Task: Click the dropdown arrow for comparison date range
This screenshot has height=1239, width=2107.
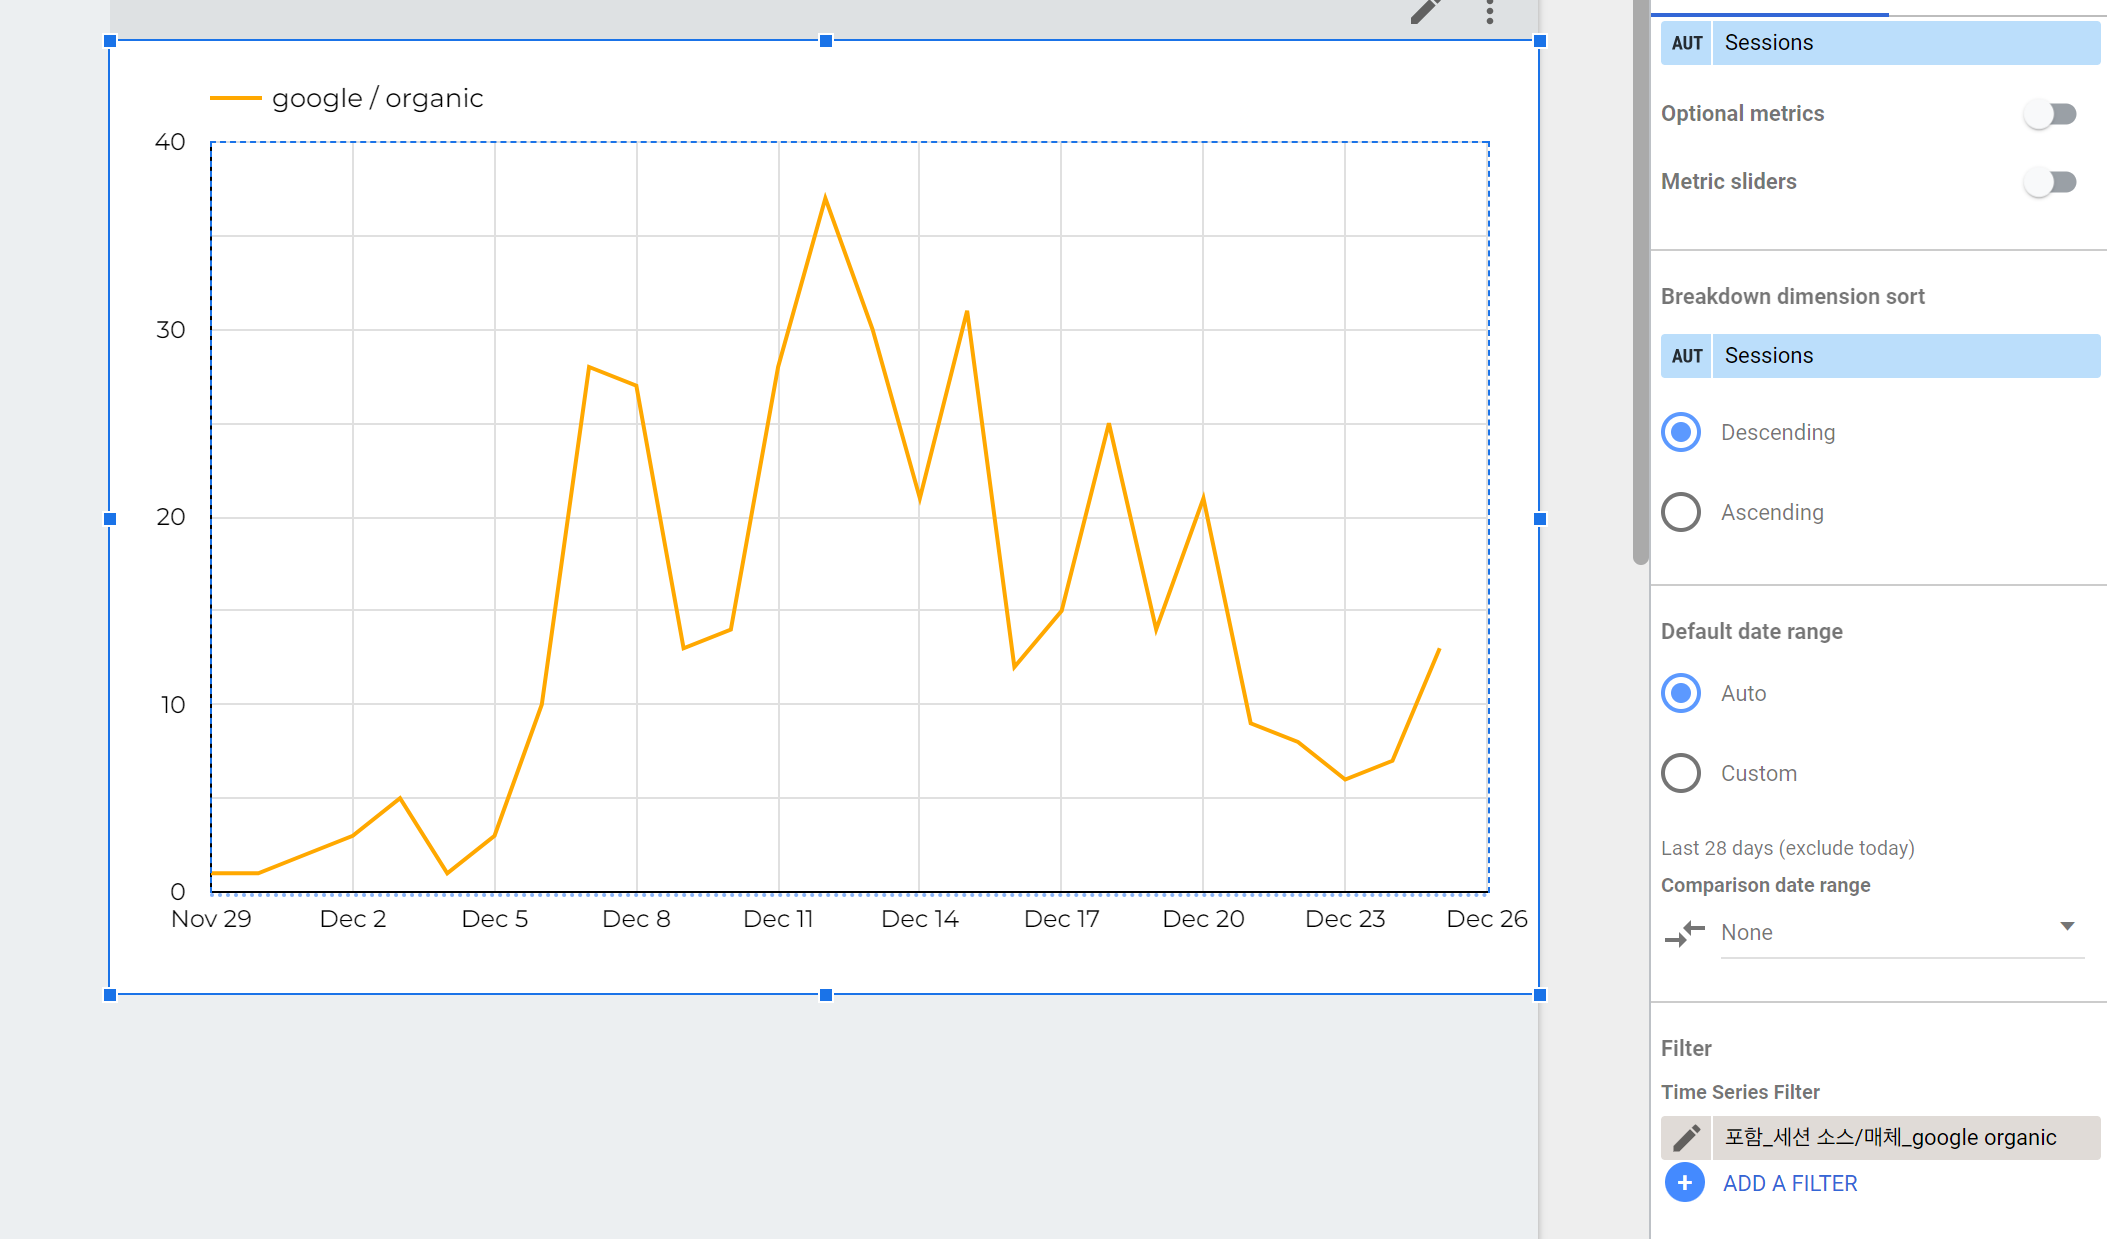Action: click(2067, 926)
